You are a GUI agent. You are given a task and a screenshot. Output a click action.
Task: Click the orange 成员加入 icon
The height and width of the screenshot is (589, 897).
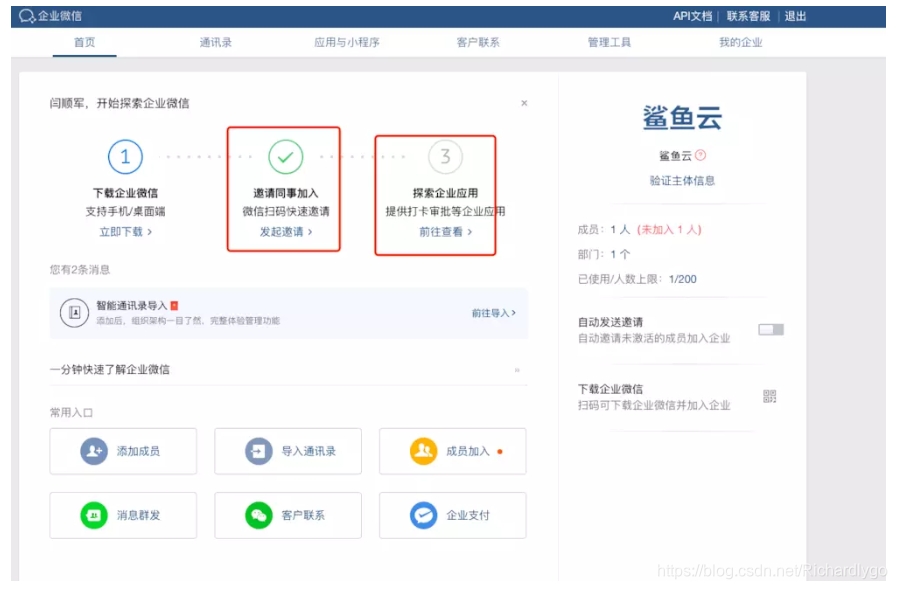point(423,451)
